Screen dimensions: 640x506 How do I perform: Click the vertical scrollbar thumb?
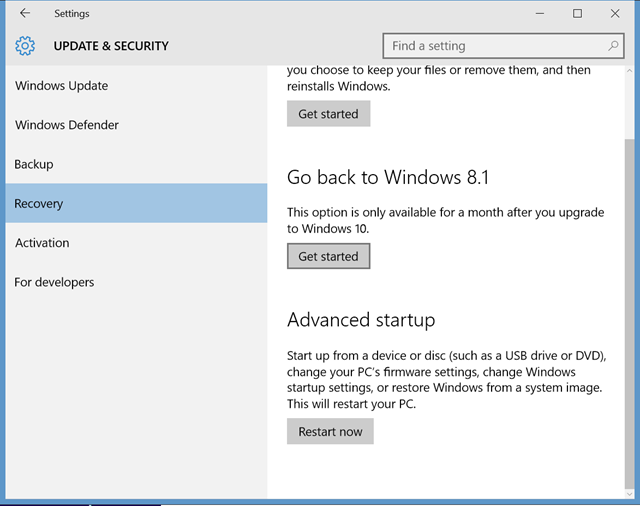(629, 313)
